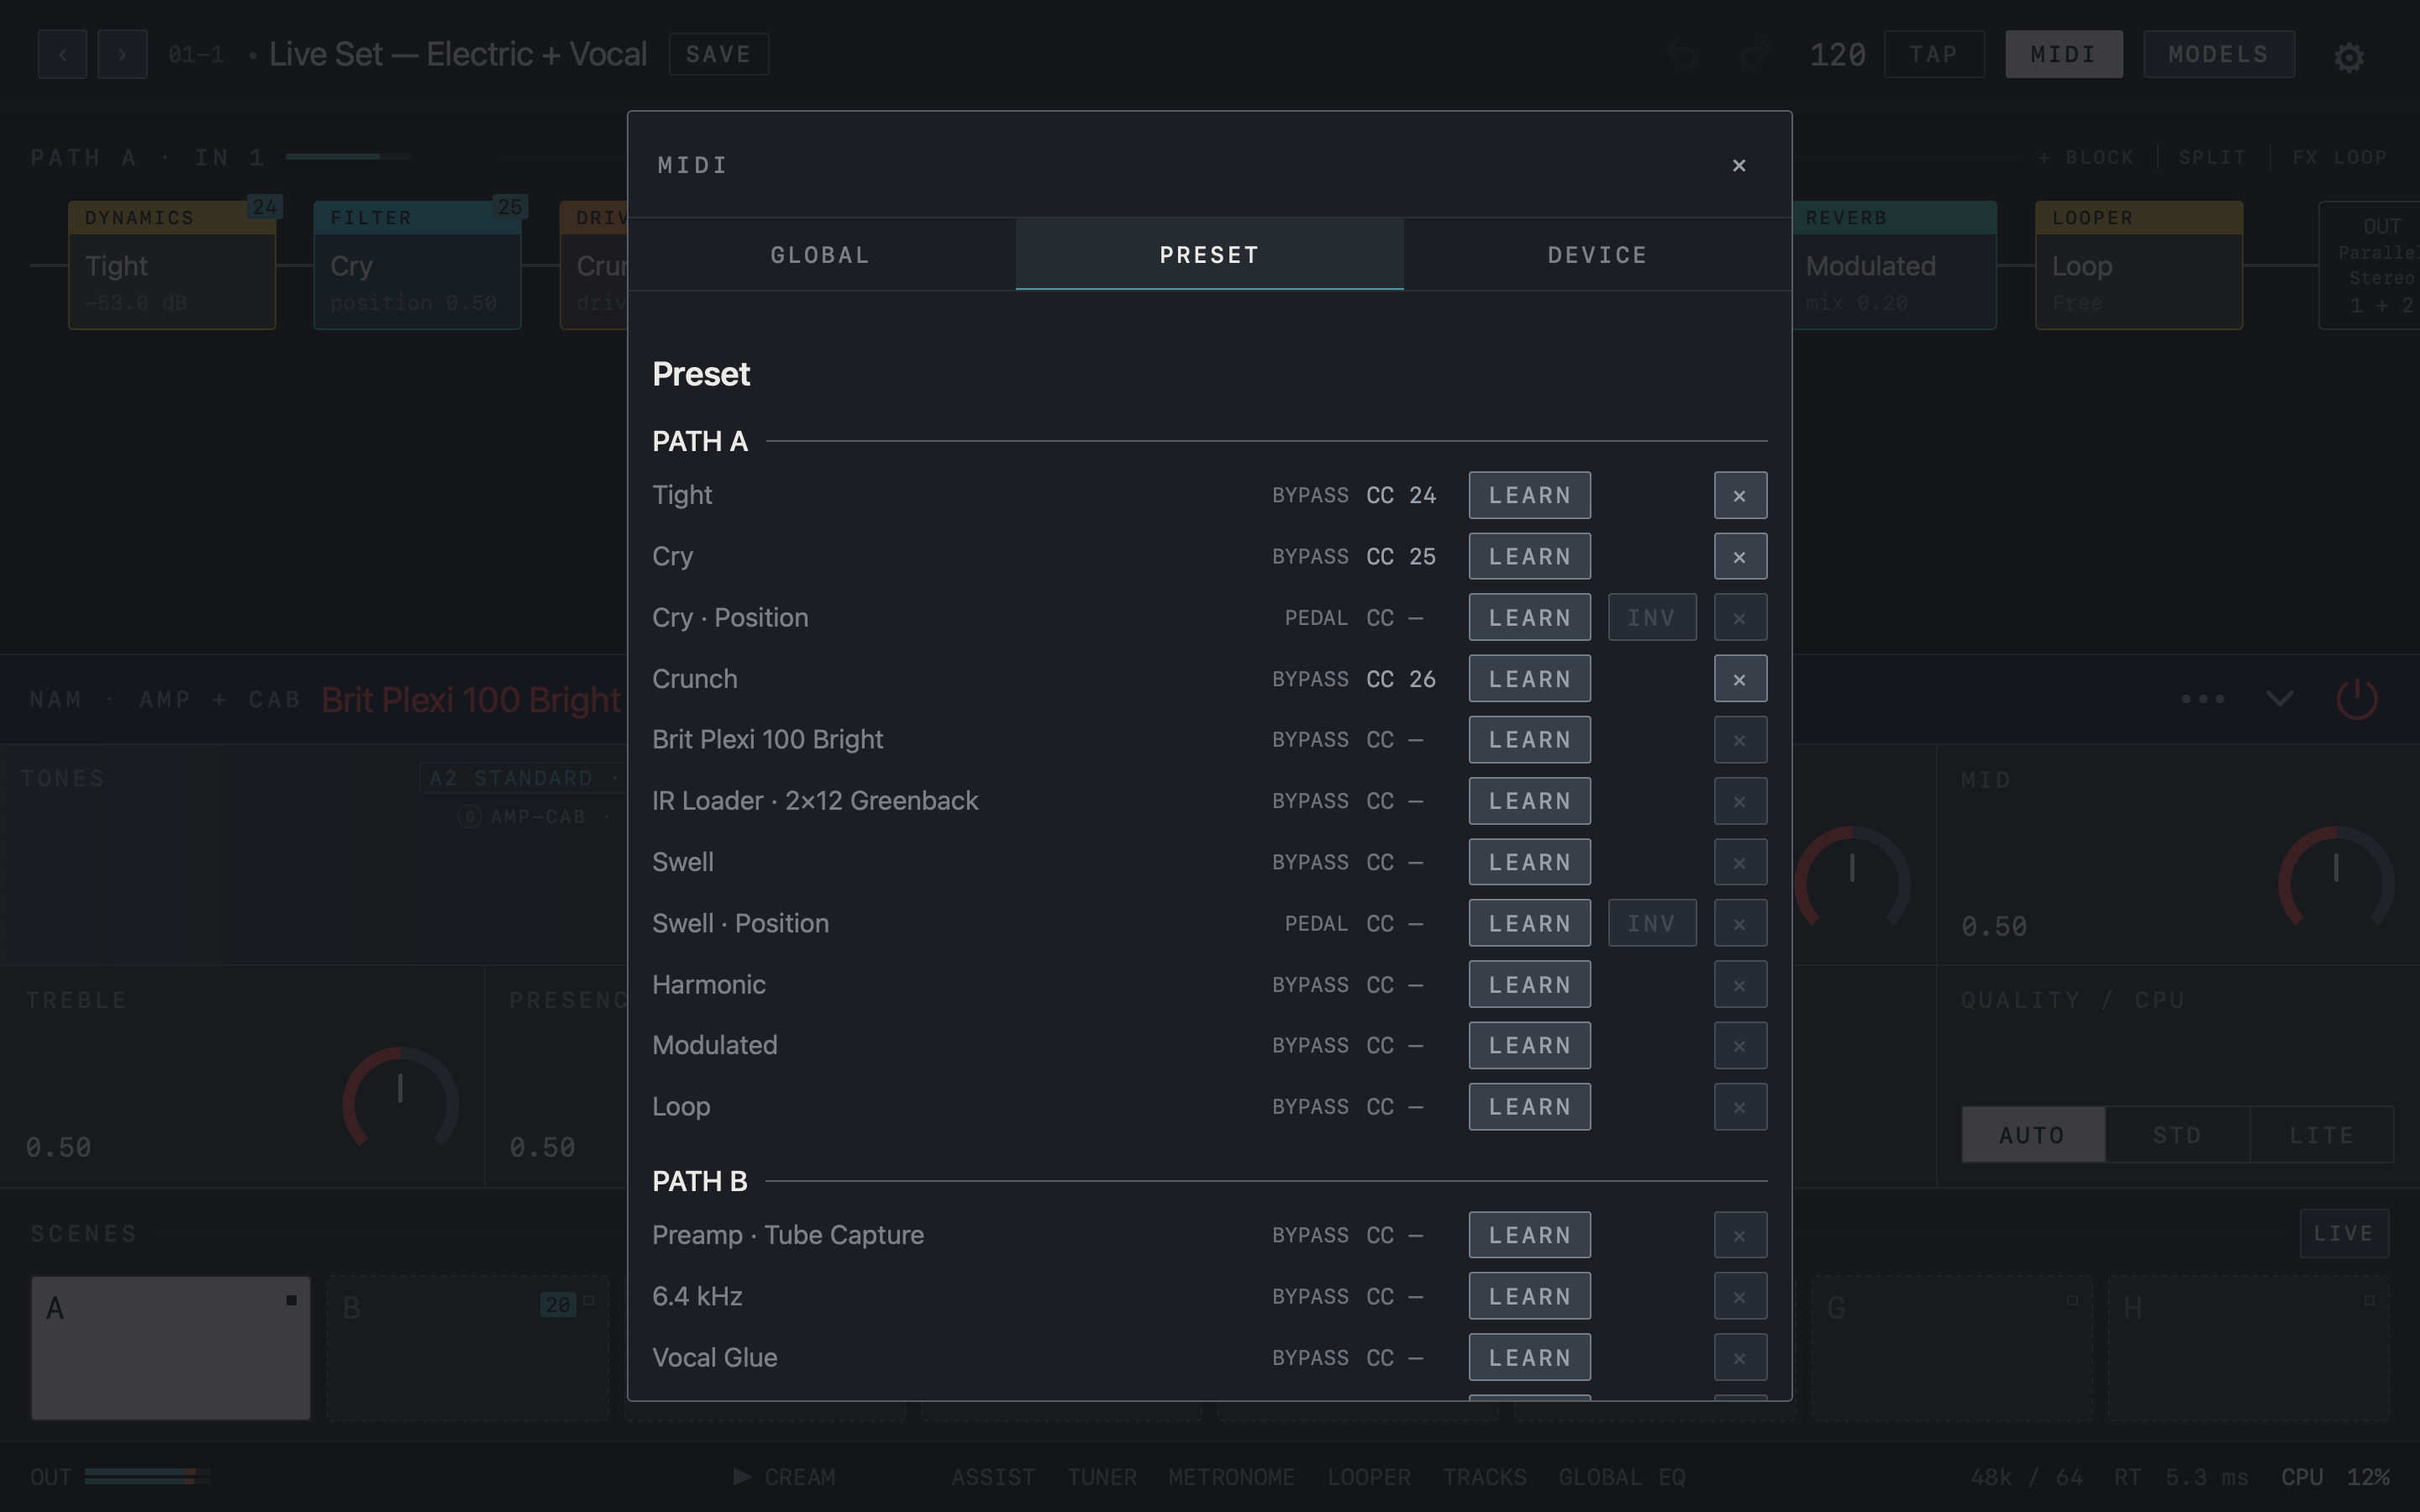Select STD quality mode
This screenshot has width=2420, height=1512.
(2177, 1135)
